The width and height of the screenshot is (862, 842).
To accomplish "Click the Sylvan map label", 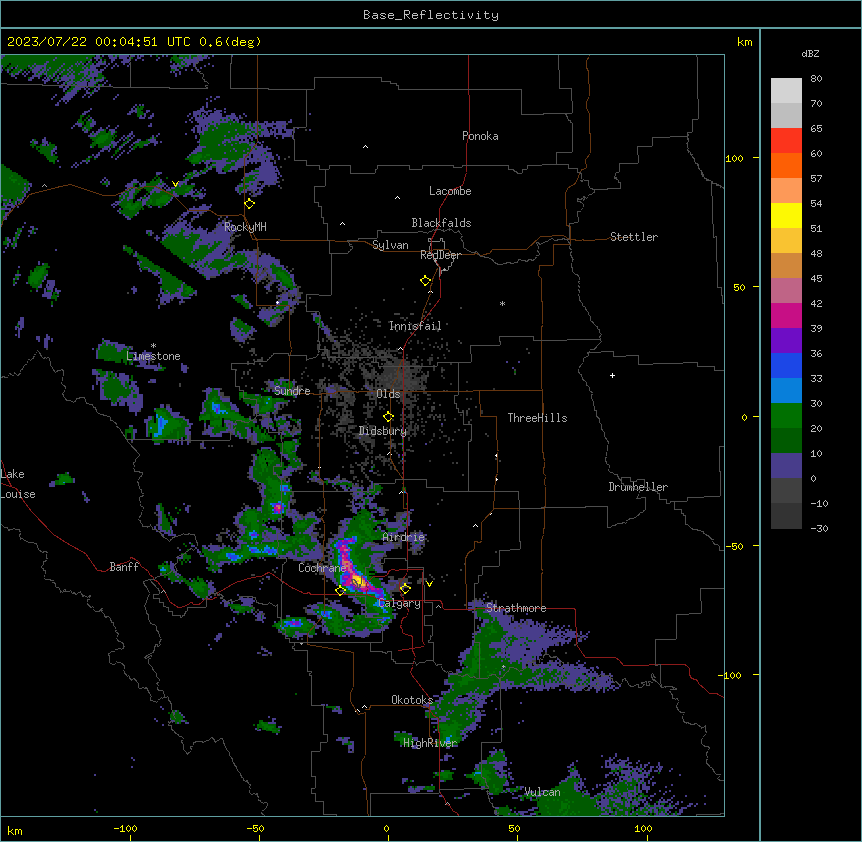I will tap(390, 245).
